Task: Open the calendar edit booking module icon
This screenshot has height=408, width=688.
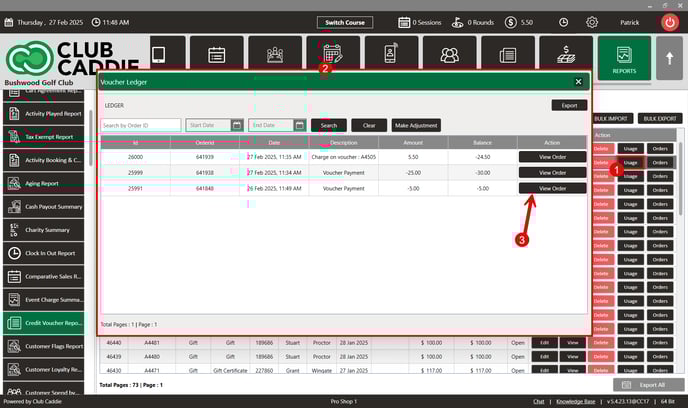Action: pos(333,54)
